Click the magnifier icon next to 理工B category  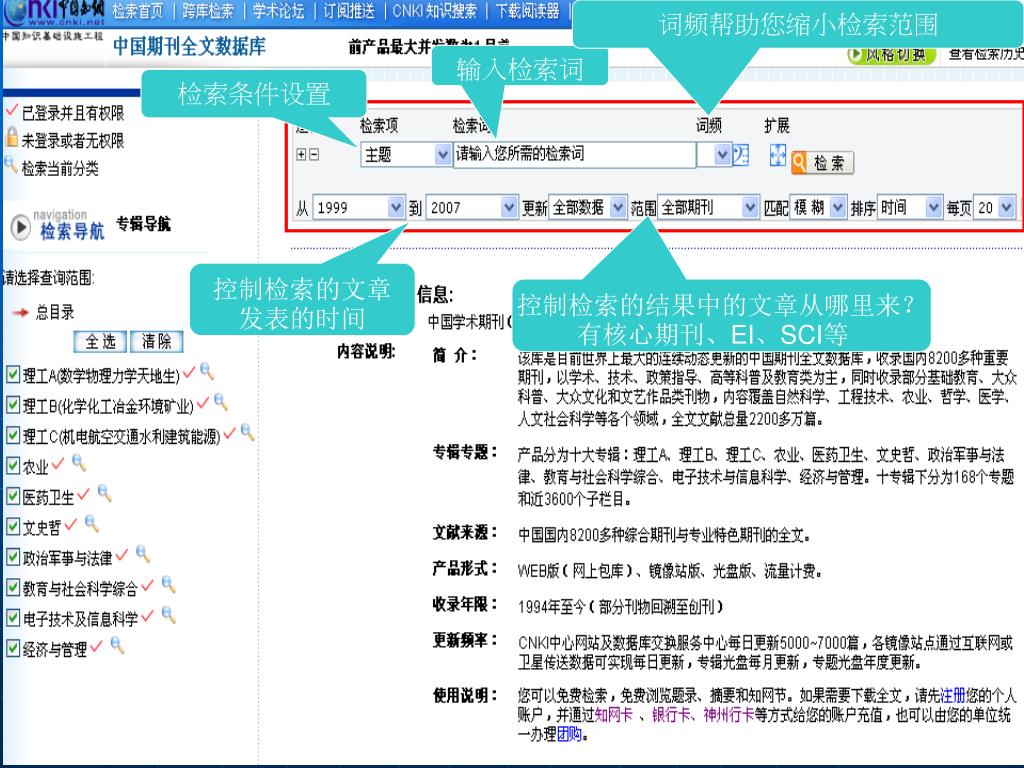pyautogui.click(x=221, y=402)
